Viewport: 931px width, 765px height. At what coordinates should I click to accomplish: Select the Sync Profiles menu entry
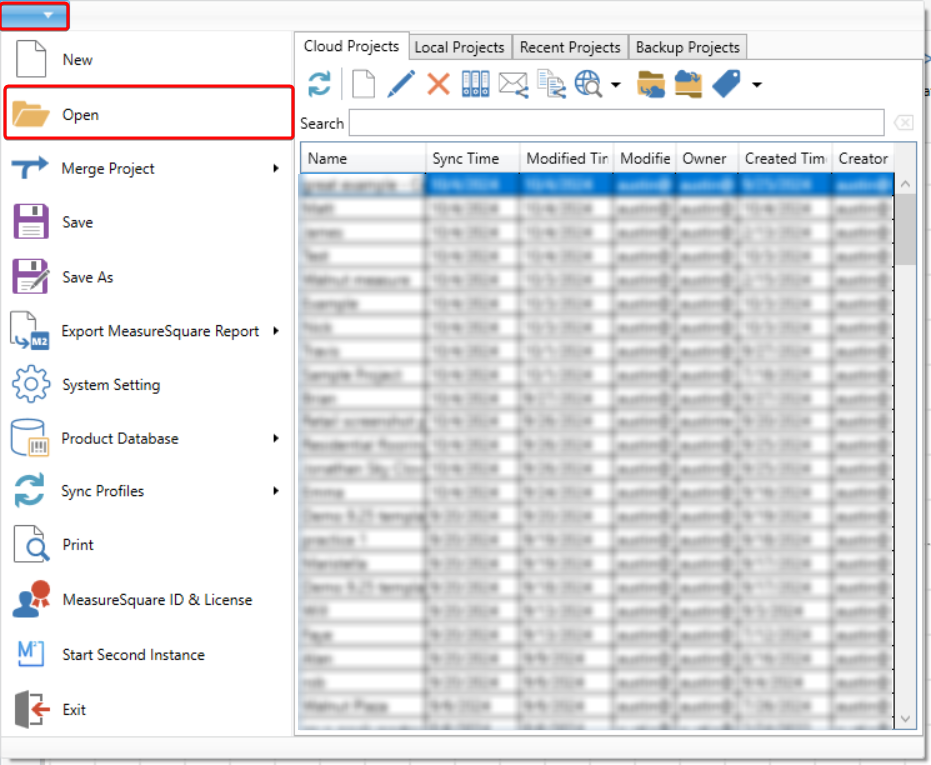tap(147, 491)
